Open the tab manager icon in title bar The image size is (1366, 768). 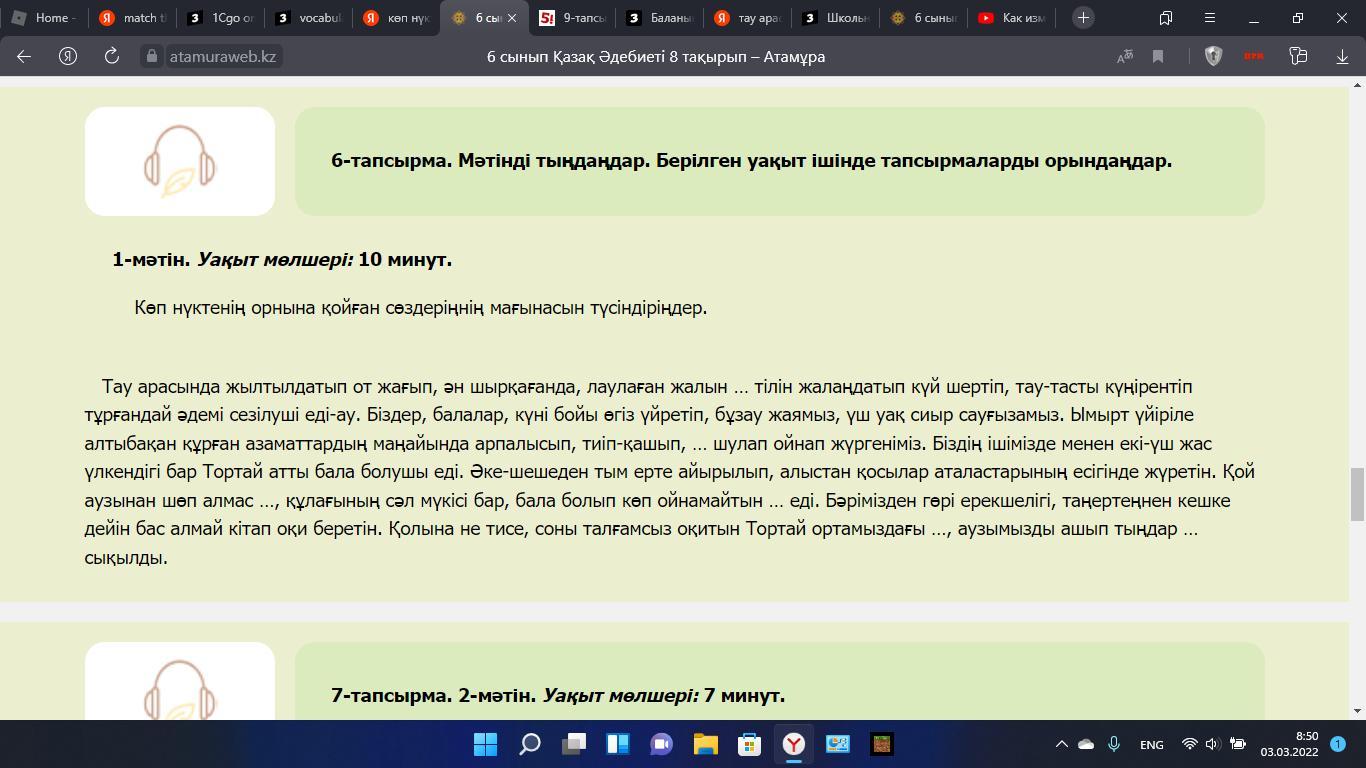pyautogui.click(x=1166, y=17)
